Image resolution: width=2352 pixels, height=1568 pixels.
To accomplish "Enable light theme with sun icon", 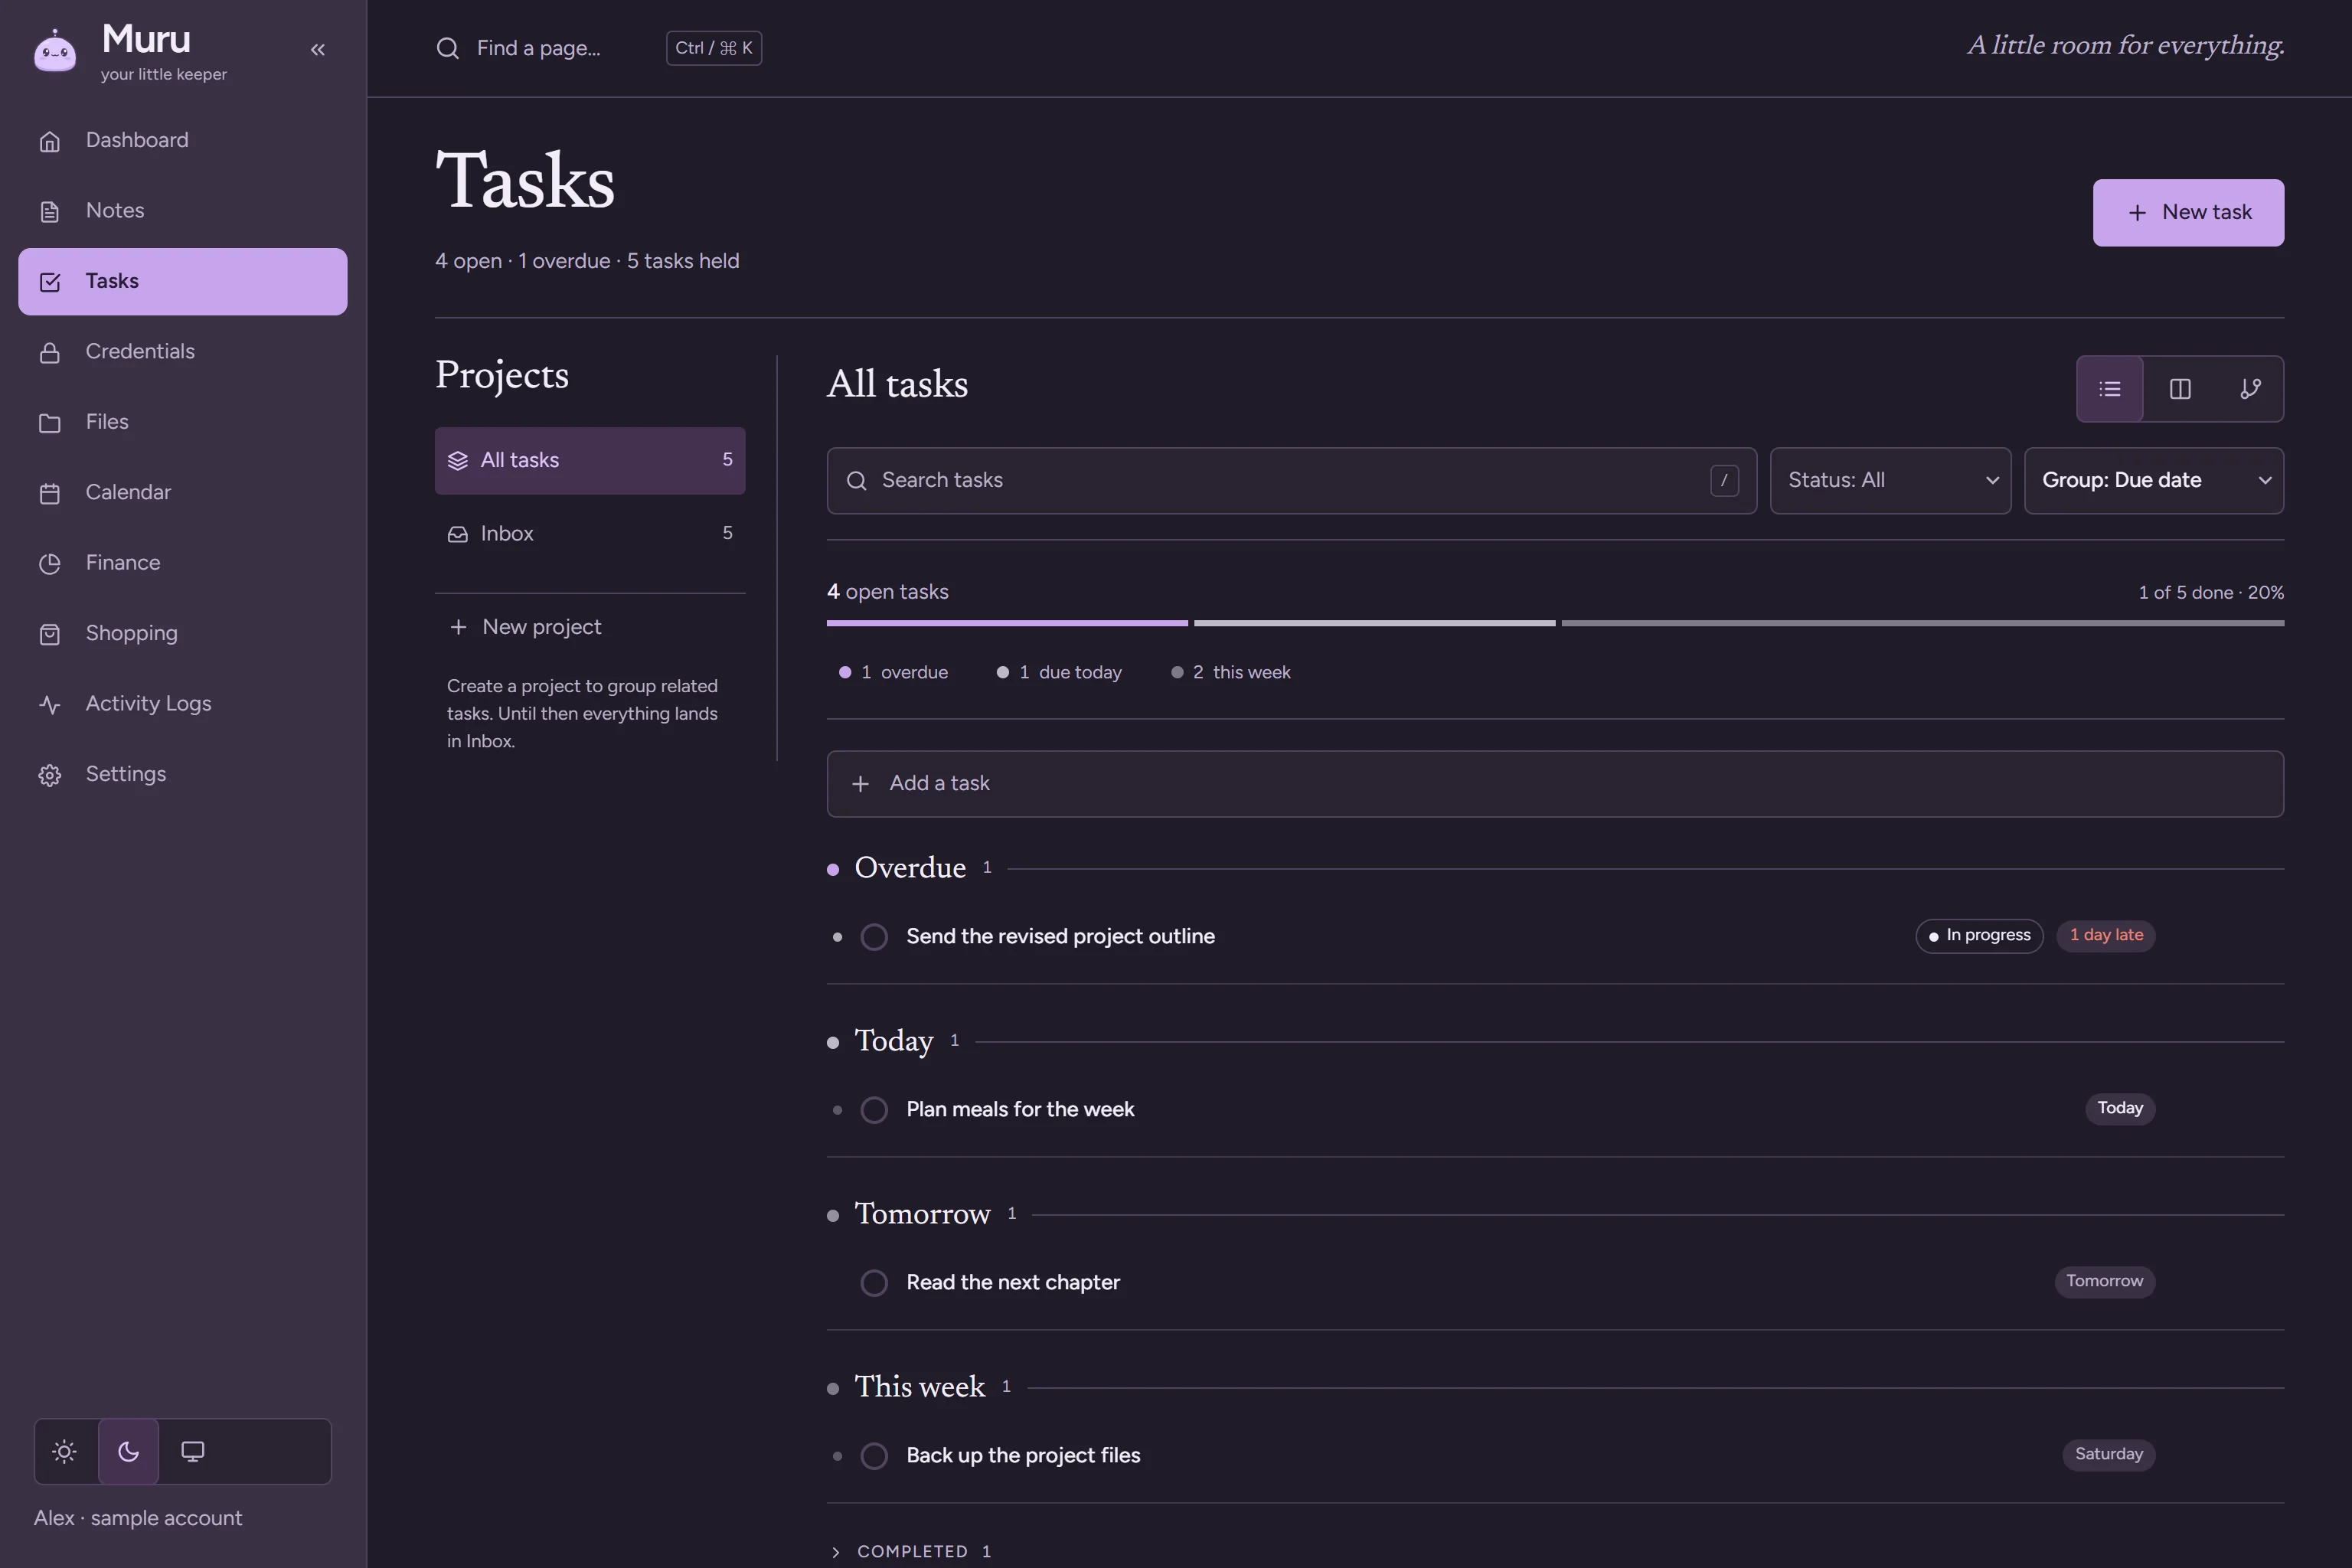I will tap(65, 1451).
